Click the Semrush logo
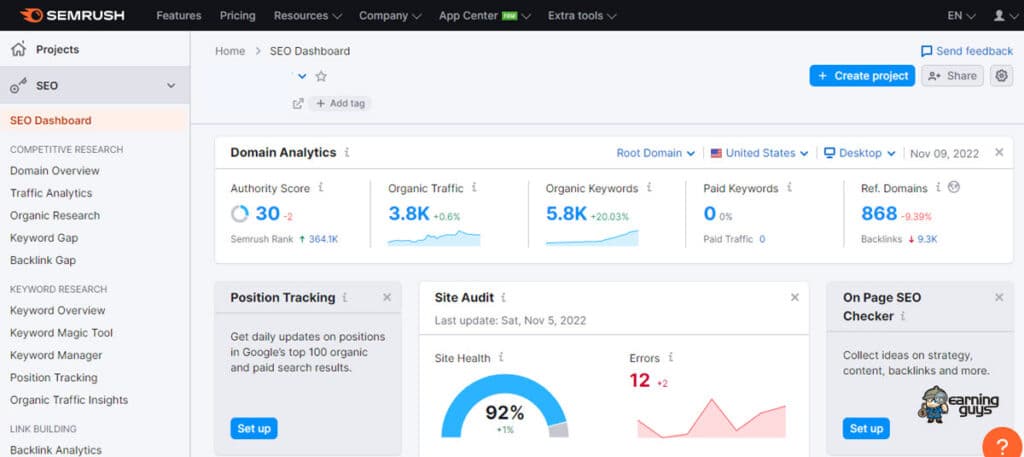The height and width of the screenshot is (457, 1024). point(72,15)
